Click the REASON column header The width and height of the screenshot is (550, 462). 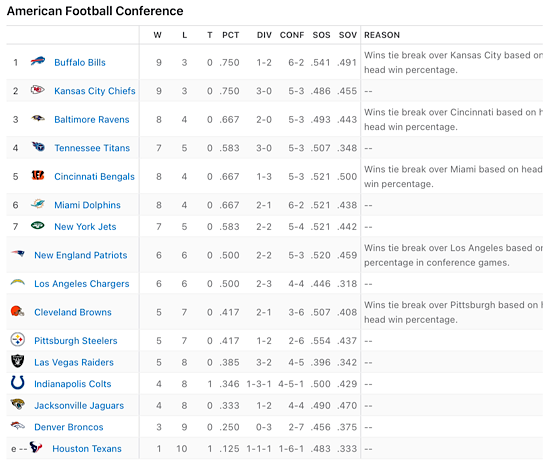(x=382, y=35)
